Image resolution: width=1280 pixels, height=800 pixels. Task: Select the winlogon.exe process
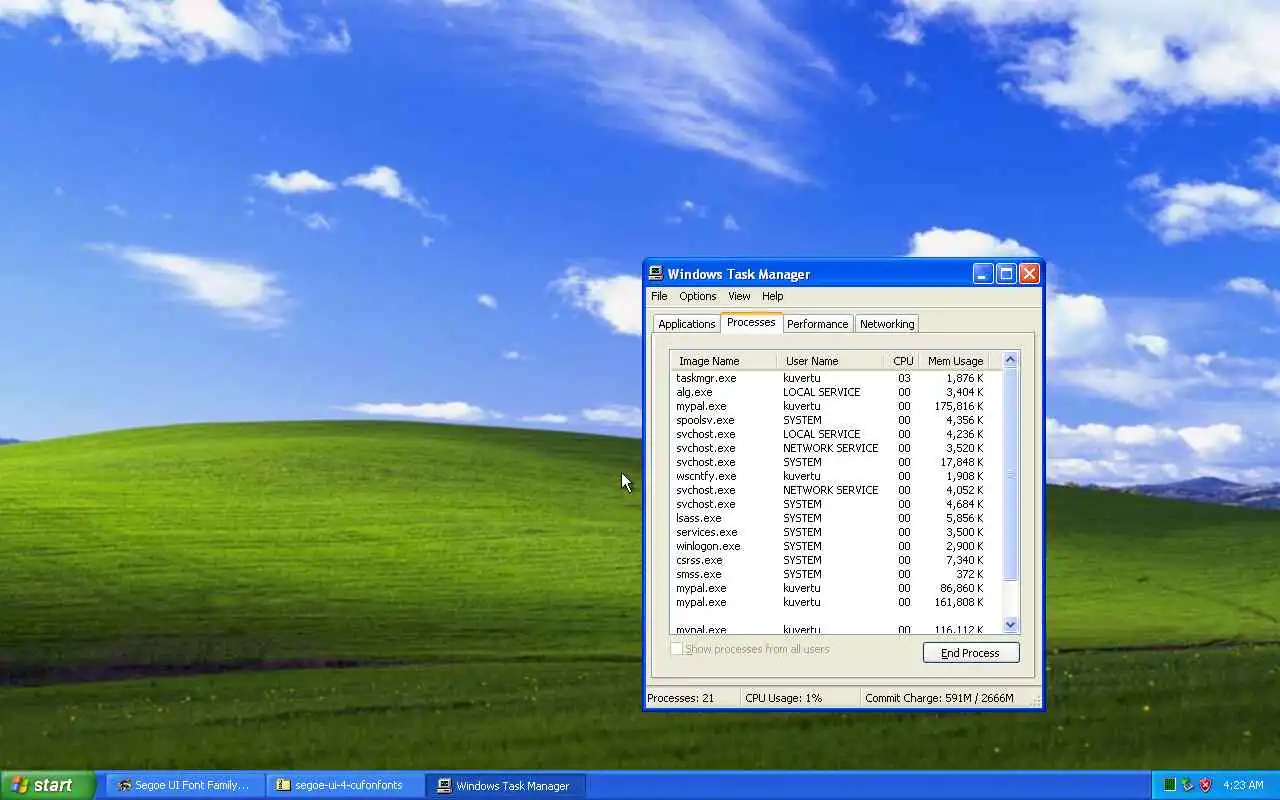point(835,546)
